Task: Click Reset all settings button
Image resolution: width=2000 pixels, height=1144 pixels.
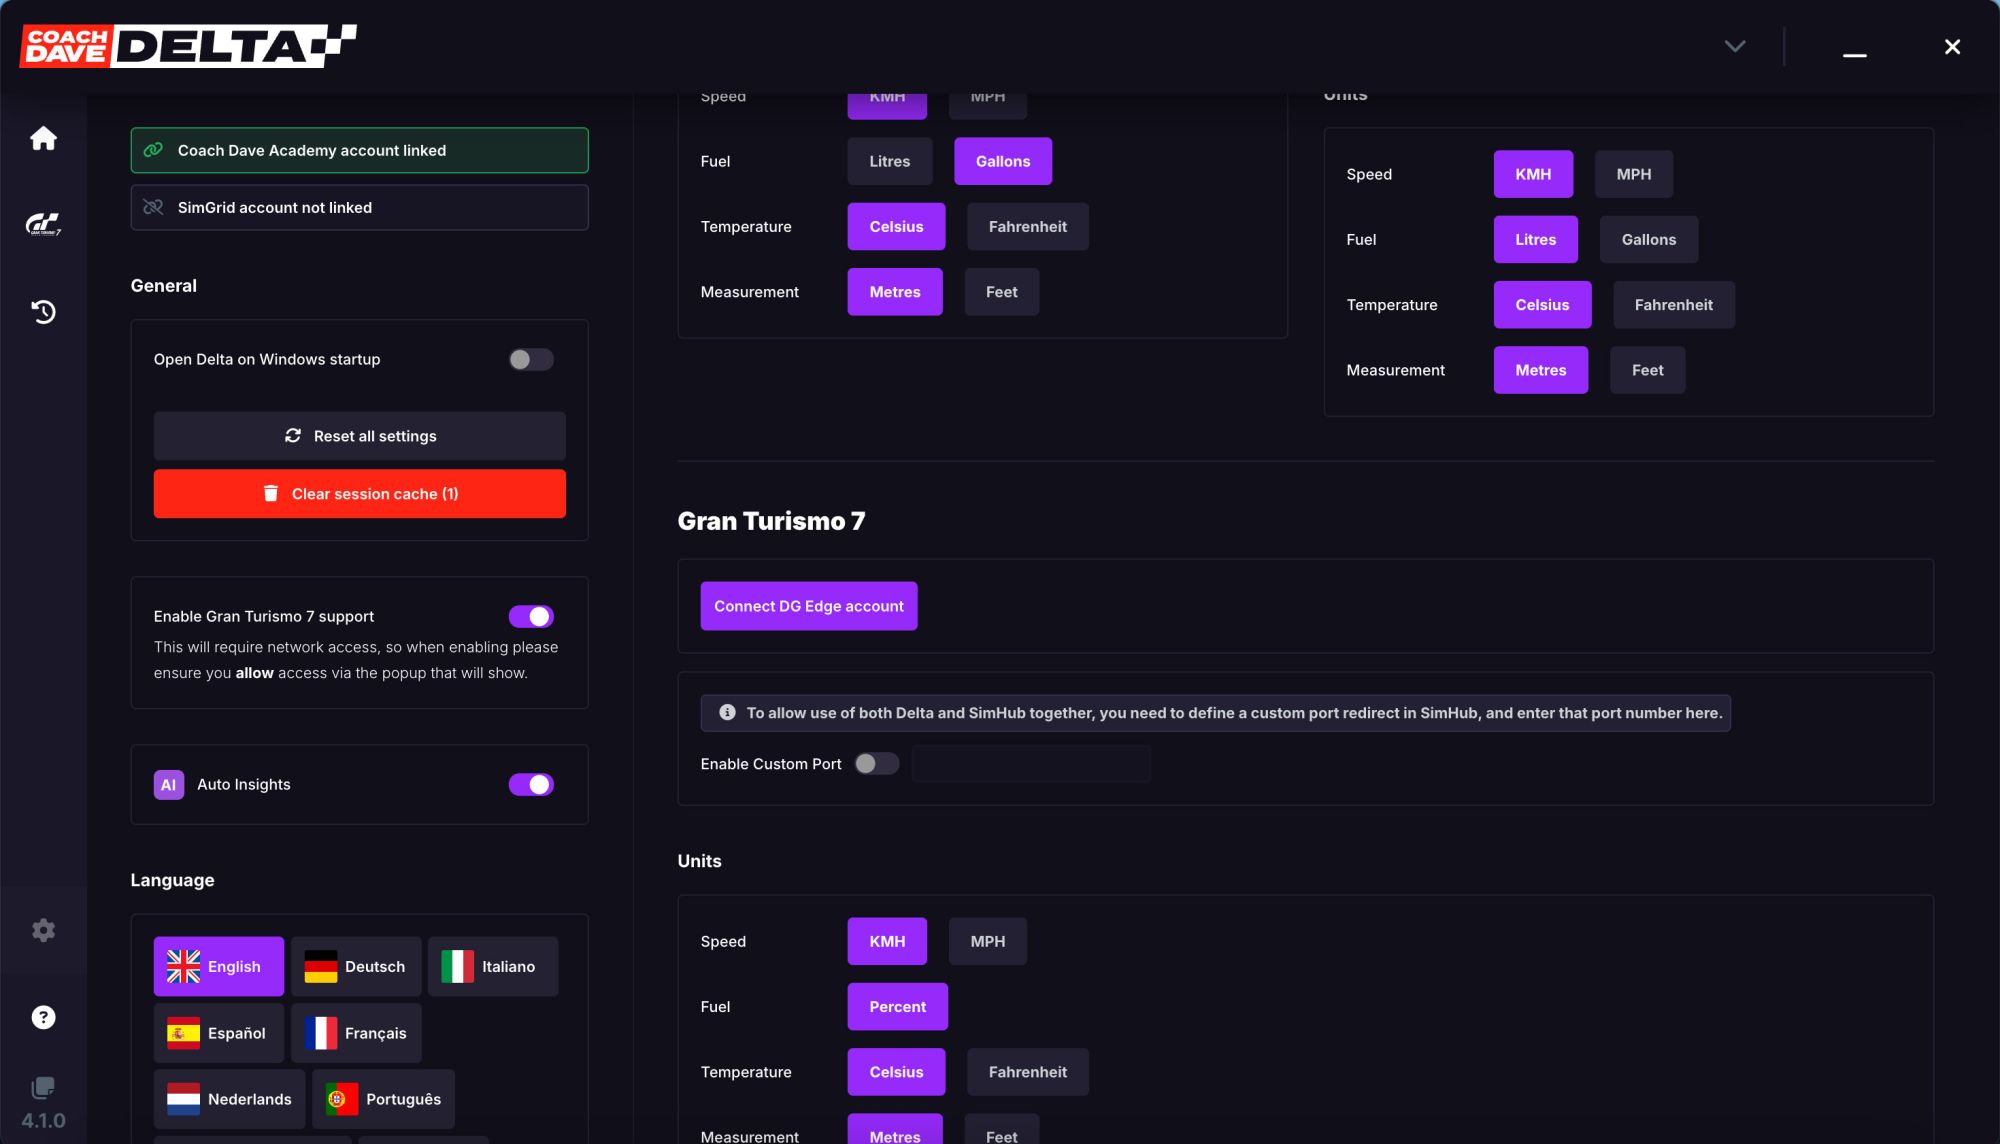Action: pyautogui.click(x=359, y=436)
